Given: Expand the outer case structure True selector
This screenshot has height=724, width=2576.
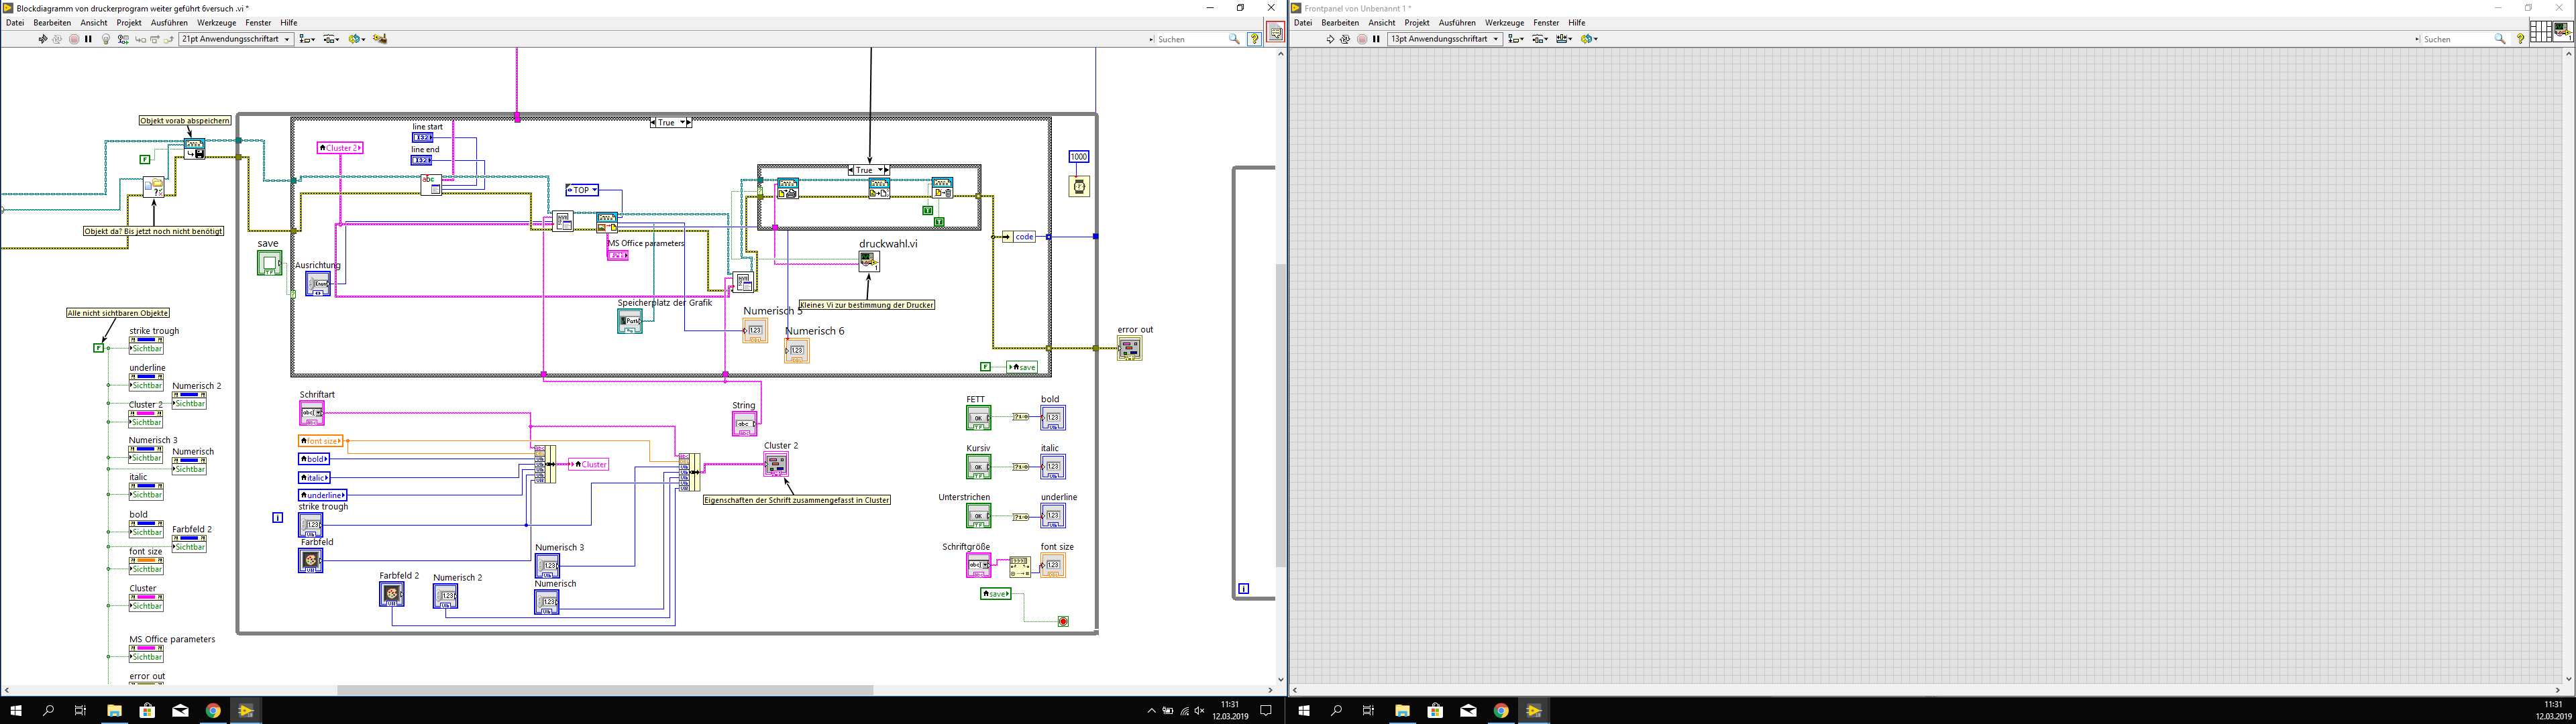Looking at the screenshot, I should click(683, 122).
